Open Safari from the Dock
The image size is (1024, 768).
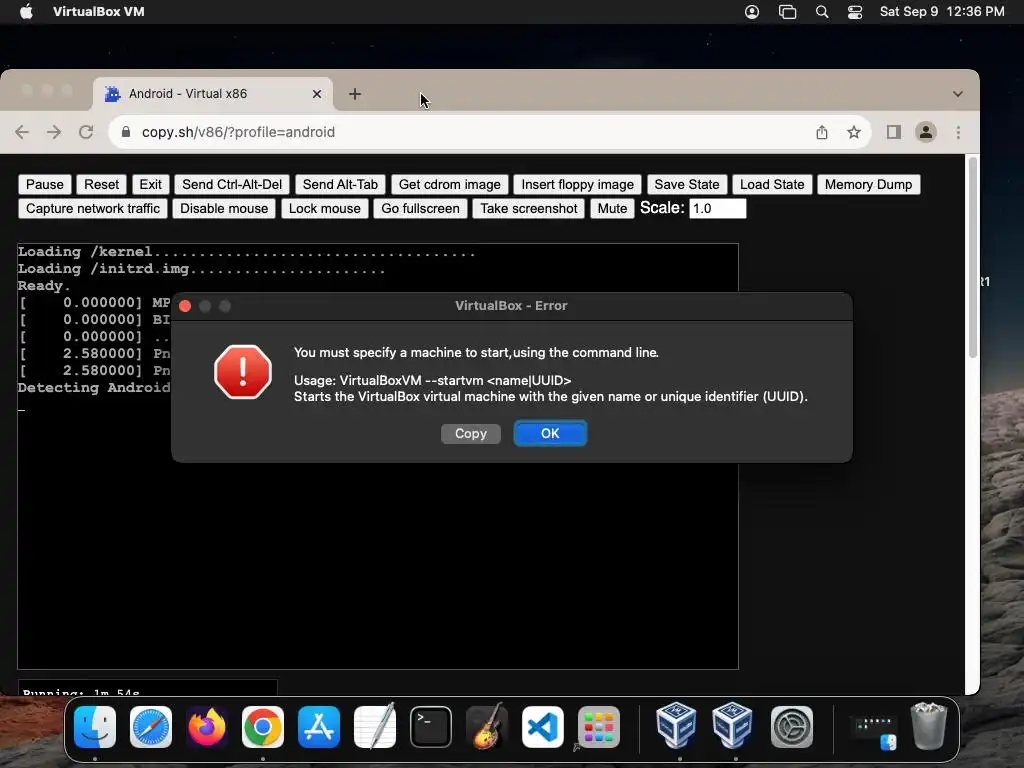coord(151,727)
